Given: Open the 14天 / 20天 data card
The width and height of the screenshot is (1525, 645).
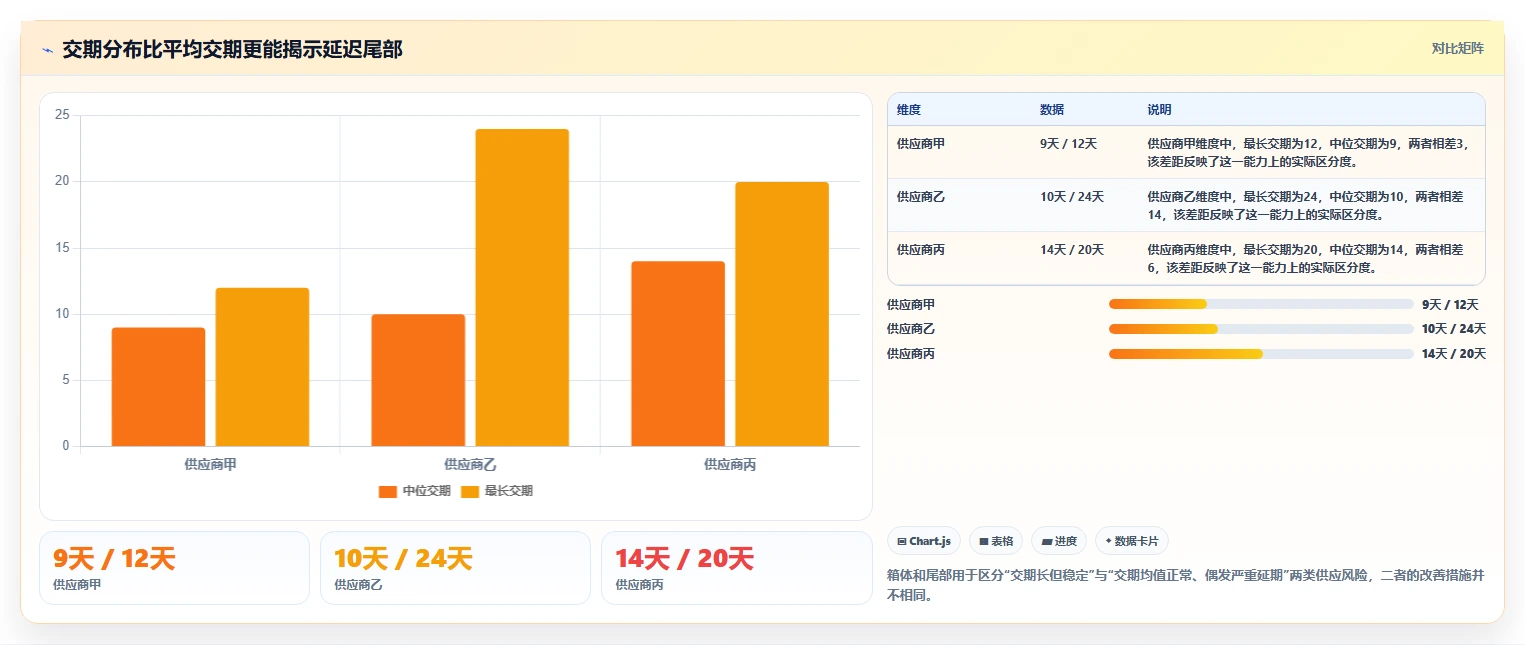Looking at the screenshot, I should [736, 568].
